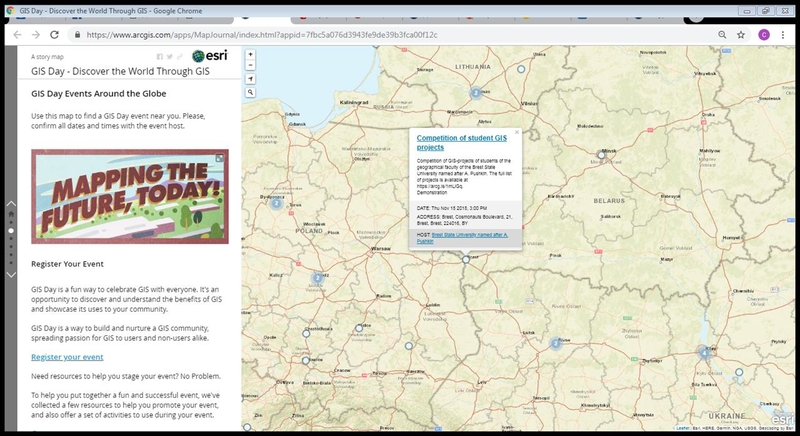Select the event marker southeast of Kyiv
Screen dimensions: 800x436
739,372
